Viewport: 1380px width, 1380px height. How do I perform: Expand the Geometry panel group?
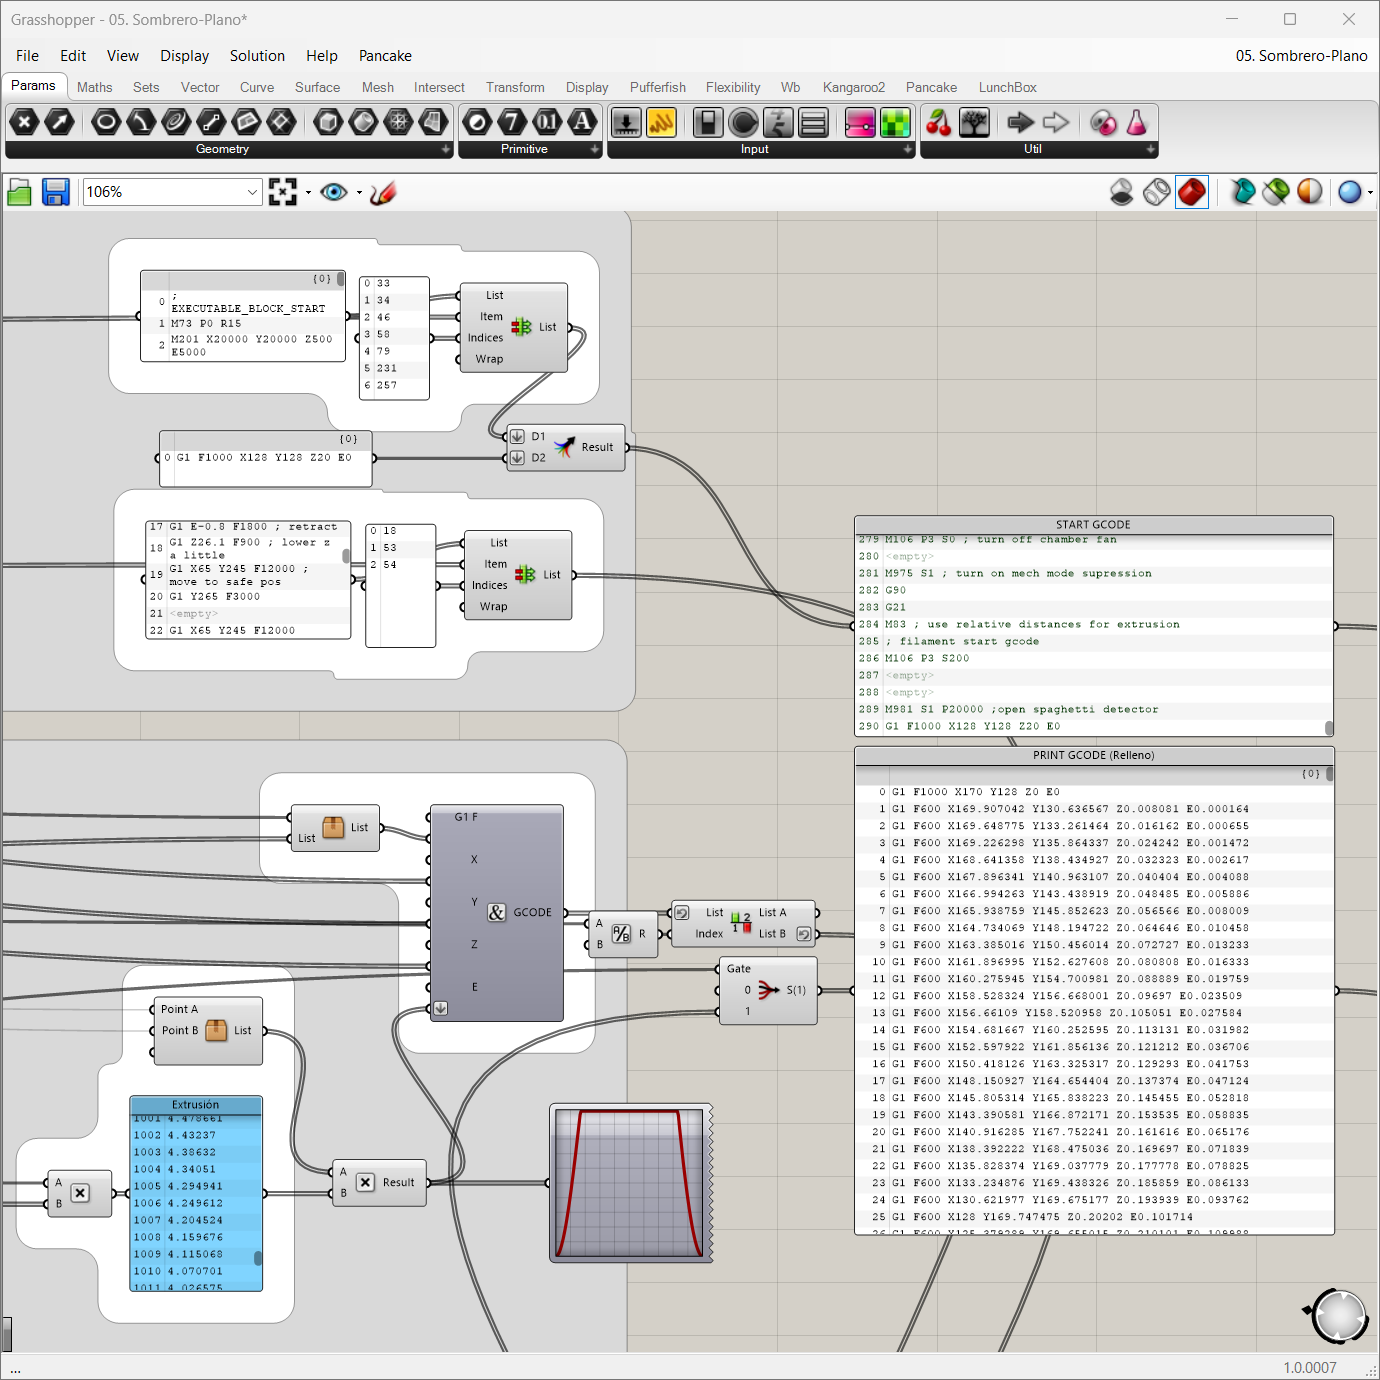(x=446, y=149)
